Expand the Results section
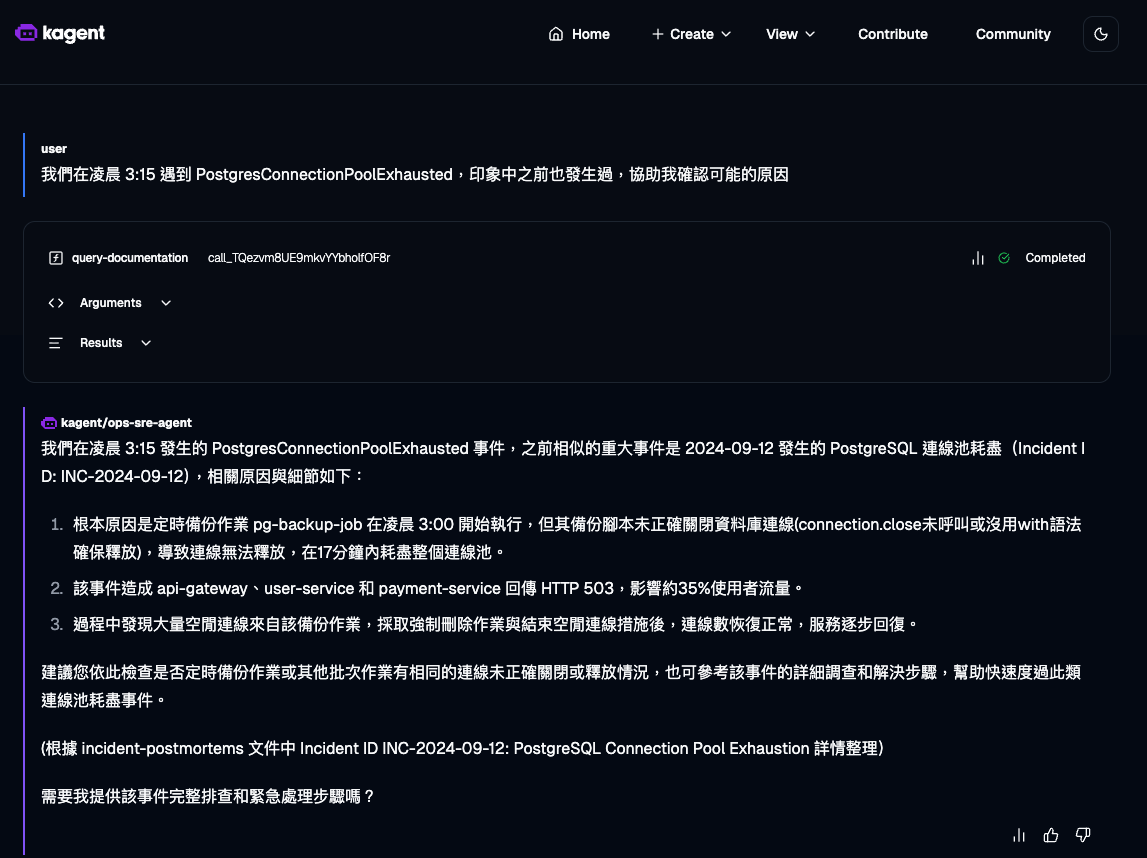The image size is (1147, 858). click(100, 343)
